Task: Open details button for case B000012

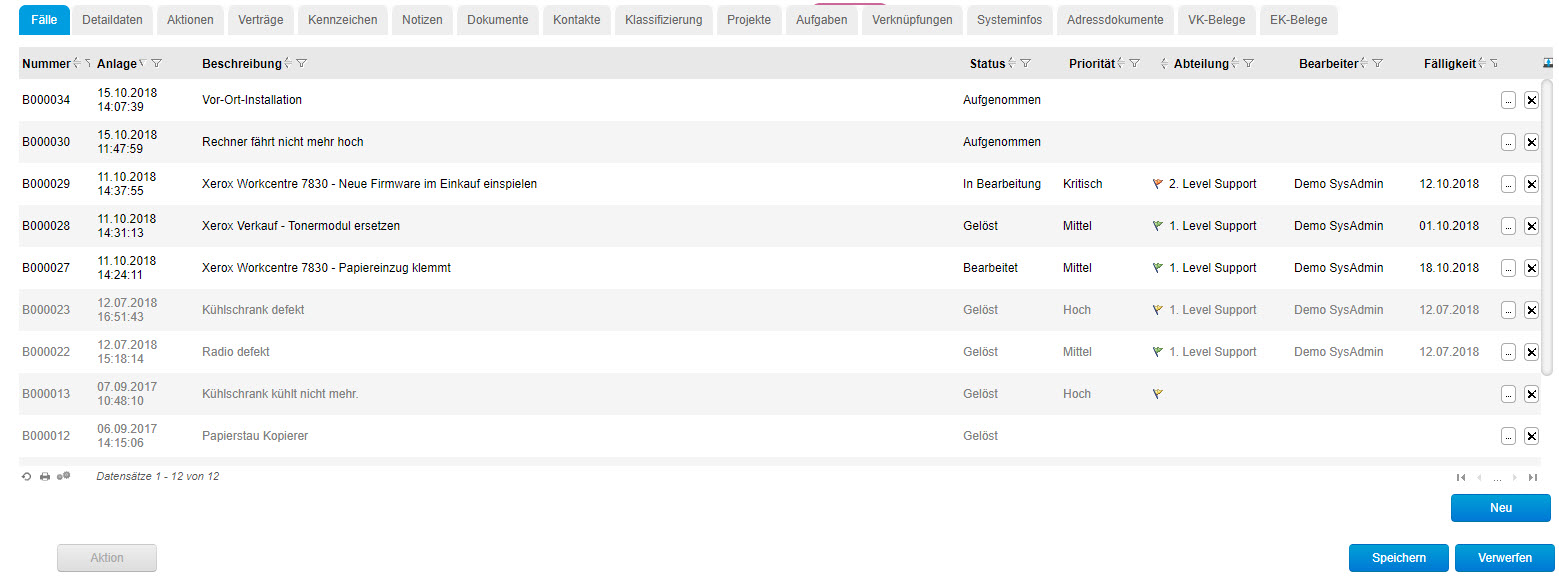Action: pos(1508,436)
